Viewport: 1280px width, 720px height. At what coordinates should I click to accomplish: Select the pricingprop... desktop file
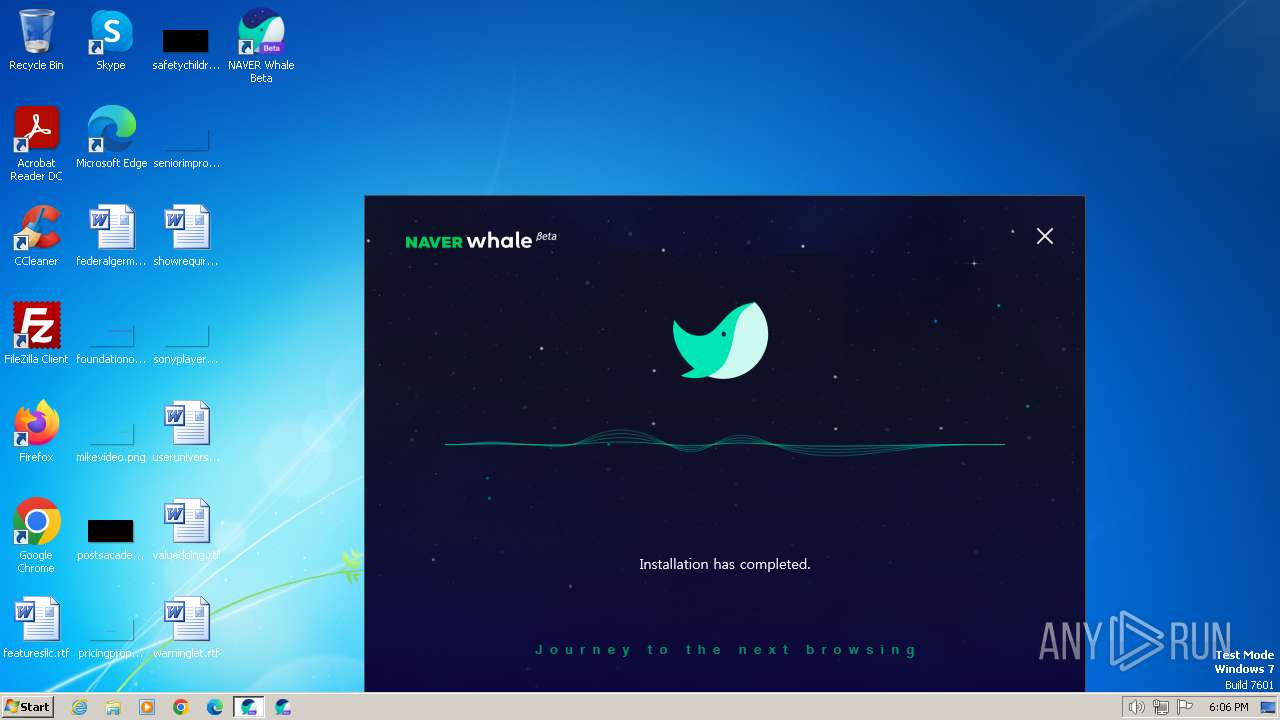point(111,636)
